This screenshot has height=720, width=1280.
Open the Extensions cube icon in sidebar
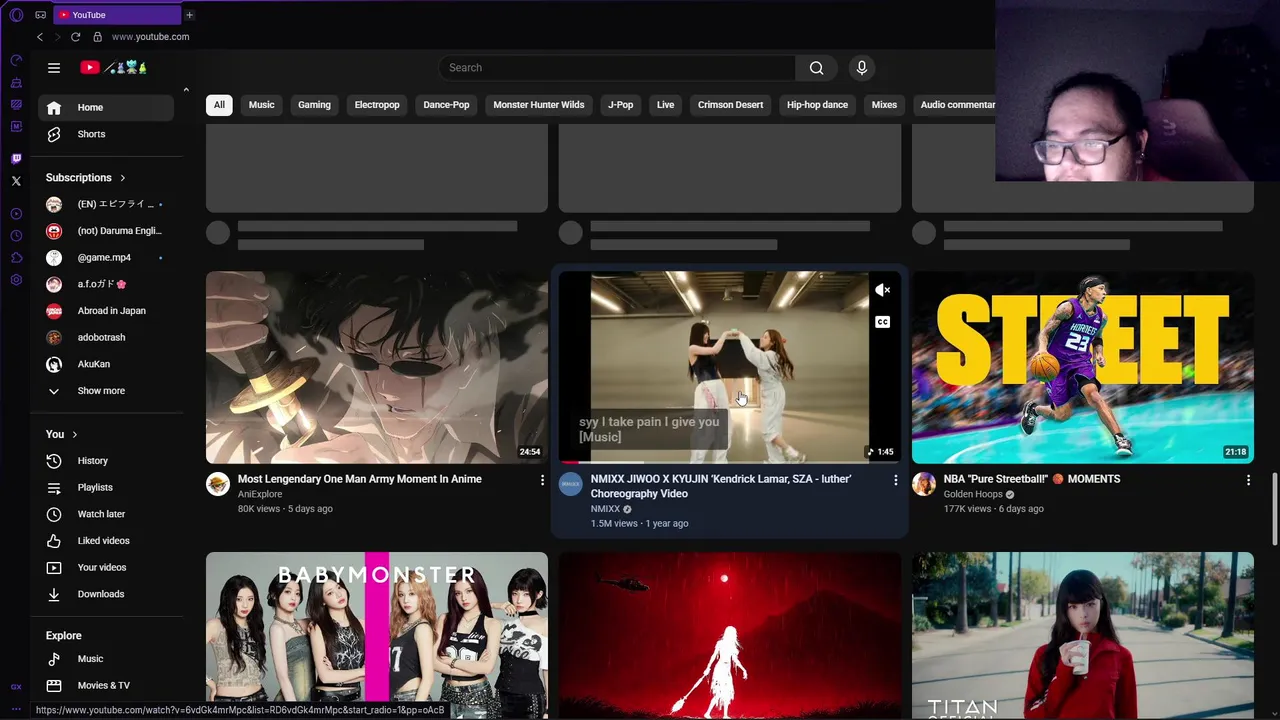point(16,258)
